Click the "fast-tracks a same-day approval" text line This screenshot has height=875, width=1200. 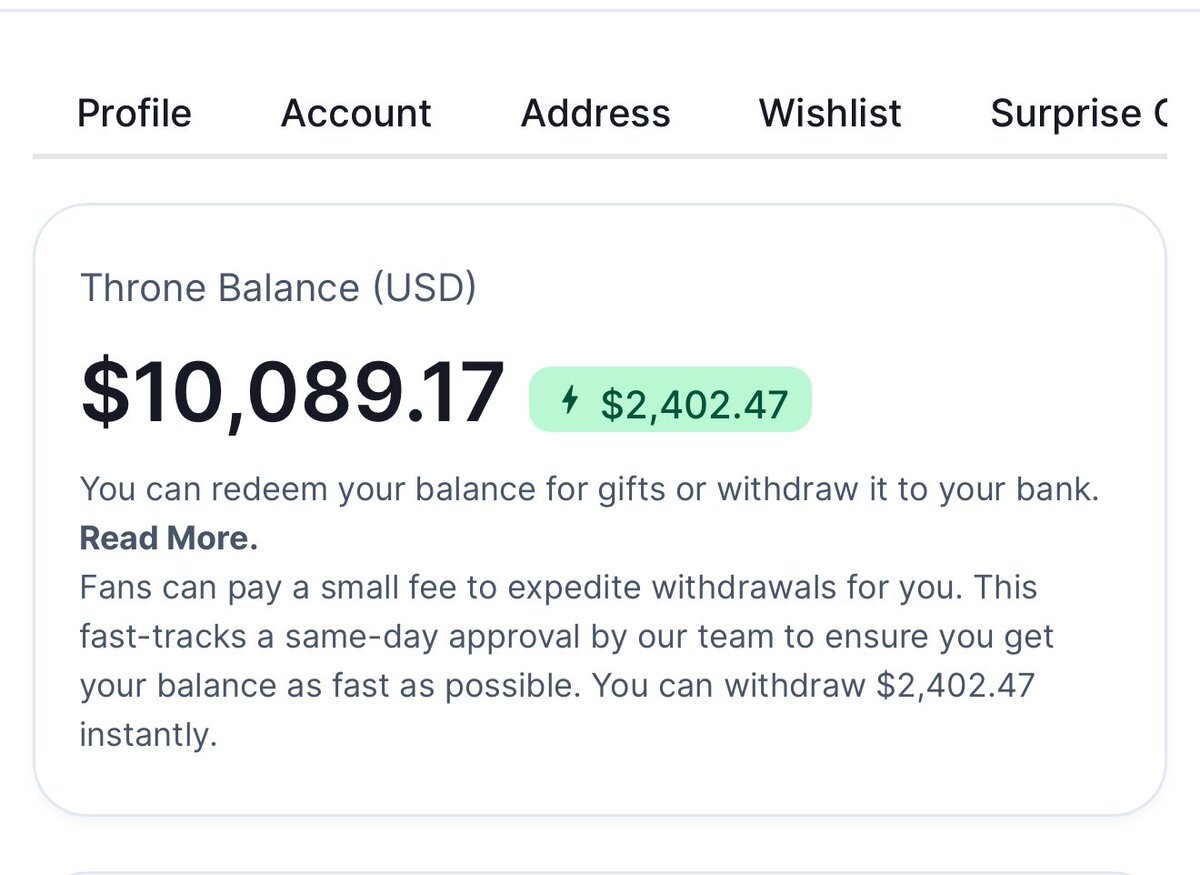(x=566, y=636)
